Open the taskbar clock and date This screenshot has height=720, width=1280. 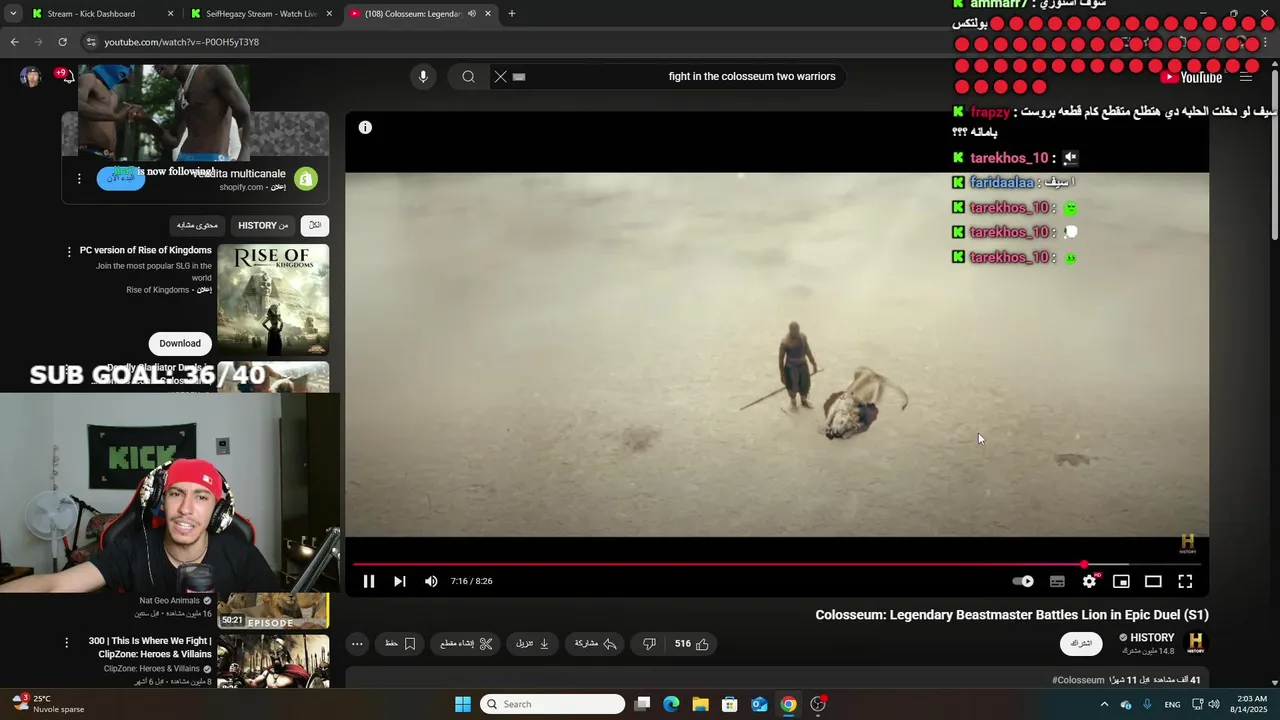[x=1252, y=704]
